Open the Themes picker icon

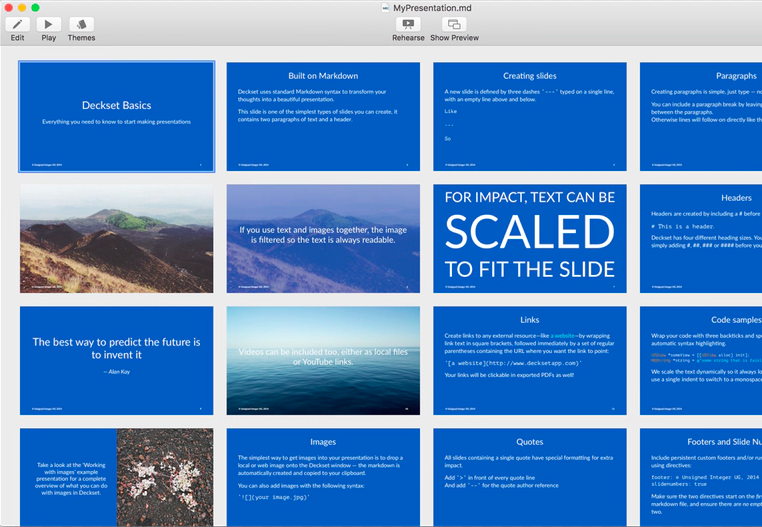pos(82,24)
